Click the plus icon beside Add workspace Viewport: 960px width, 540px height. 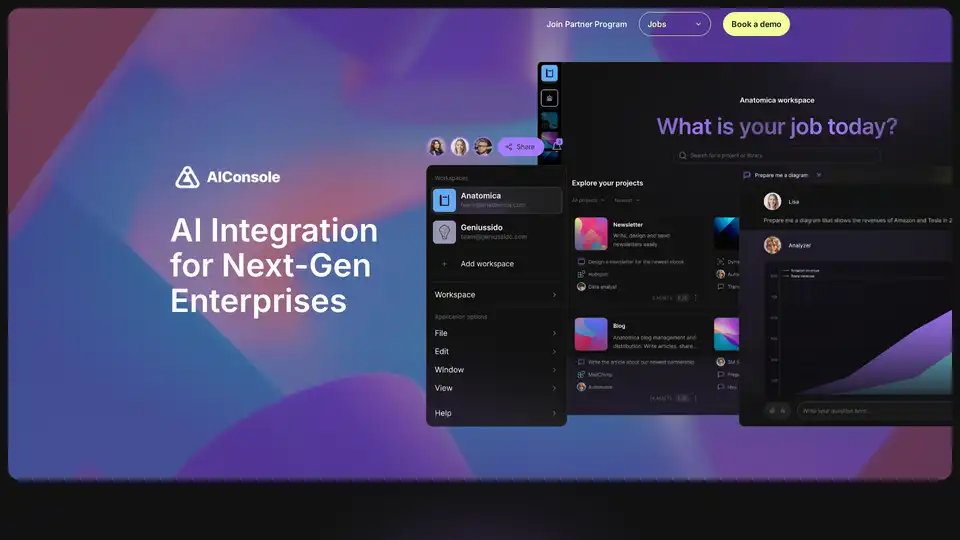444,264
